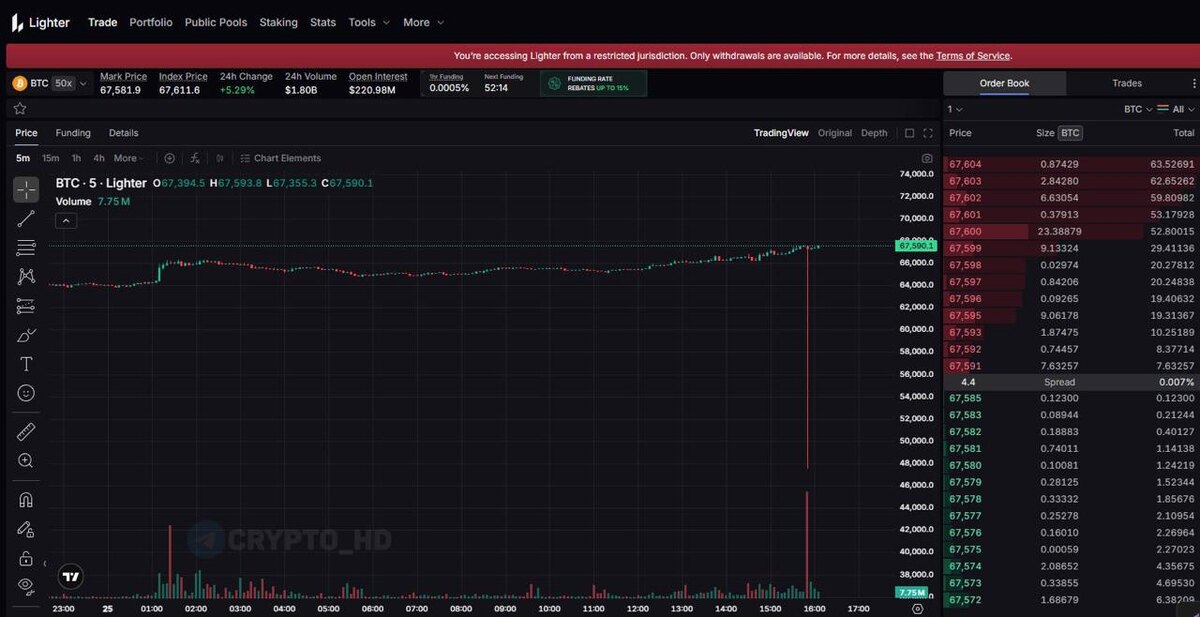Viewport: 1200px width, 617px height.
Task: Switch to the Order Book tab
Action: coord(1004,83)
